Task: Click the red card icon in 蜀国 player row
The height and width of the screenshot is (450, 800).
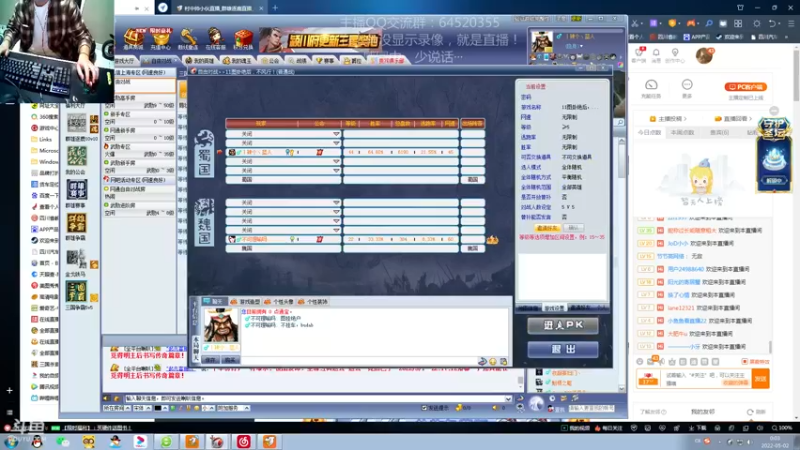Action: (319, 152)
